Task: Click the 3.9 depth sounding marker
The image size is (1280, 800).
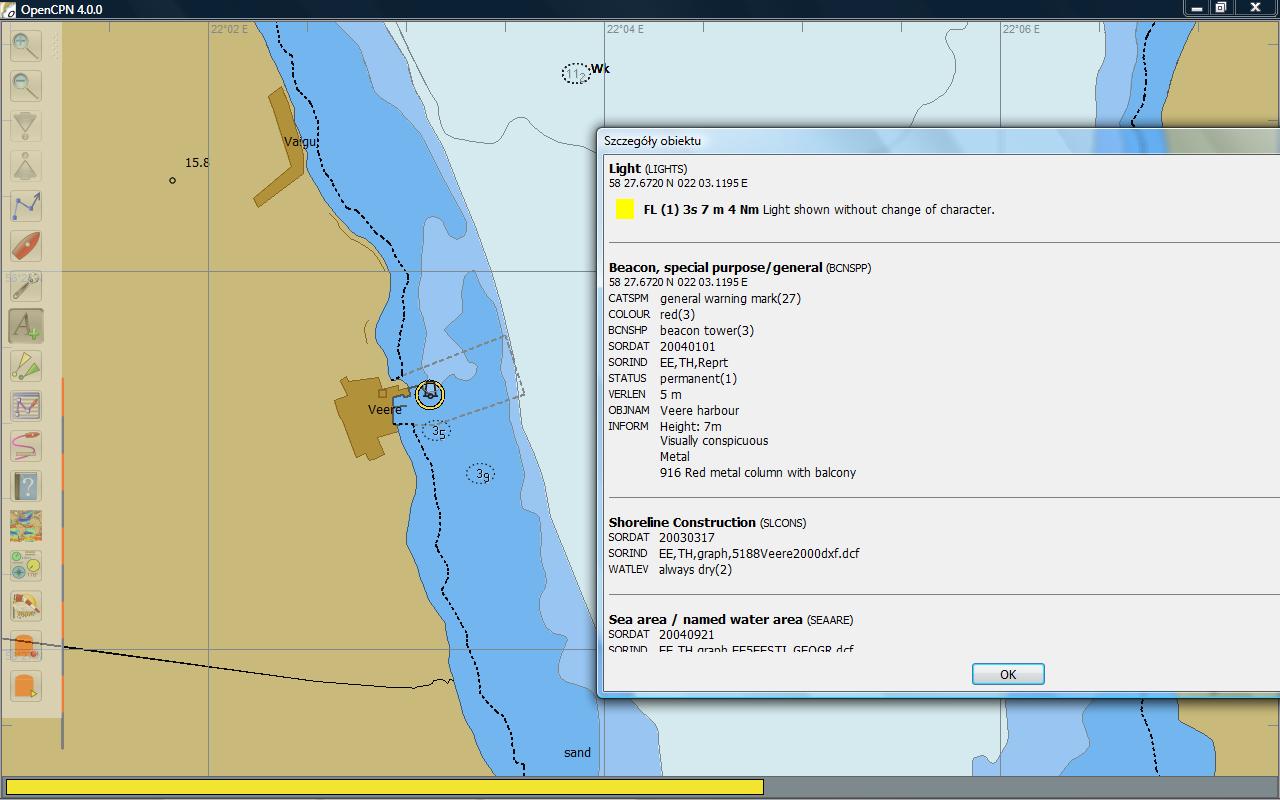Action: tap(481, 474)
